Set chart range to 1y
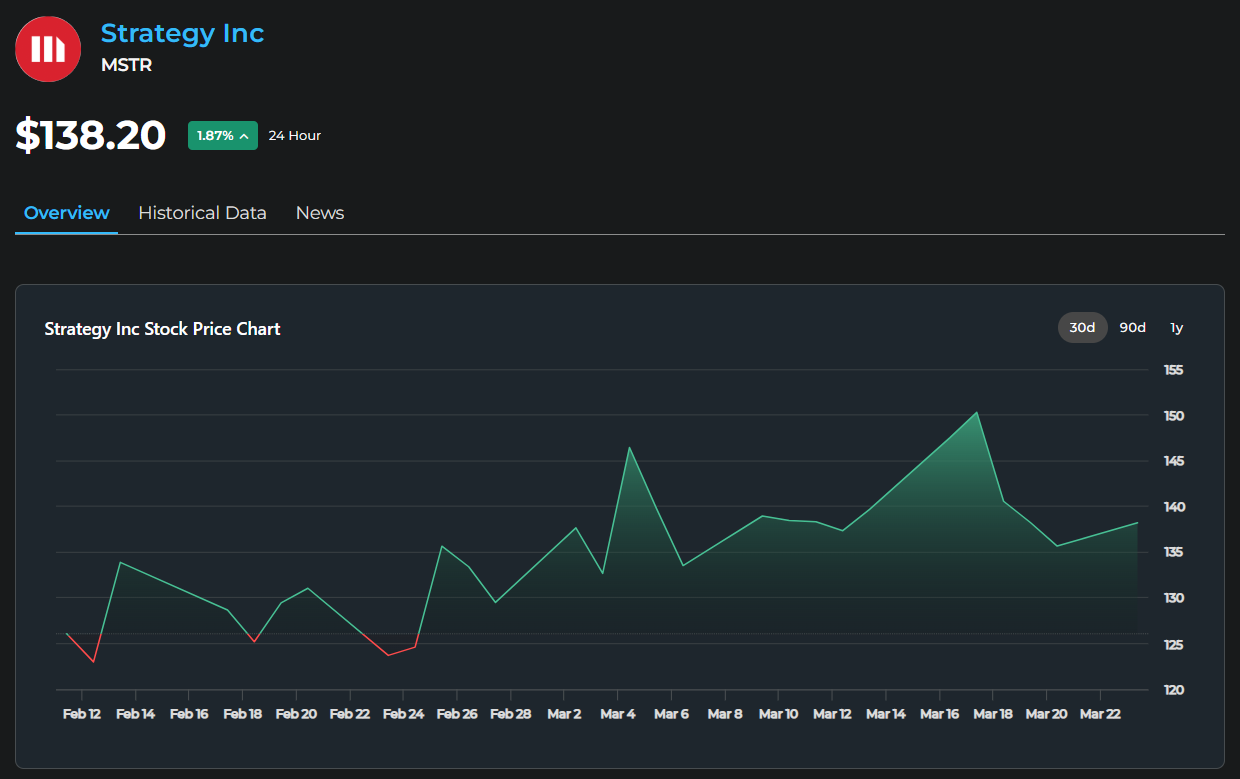The image size is (1240, 779). click(1176, 328)
